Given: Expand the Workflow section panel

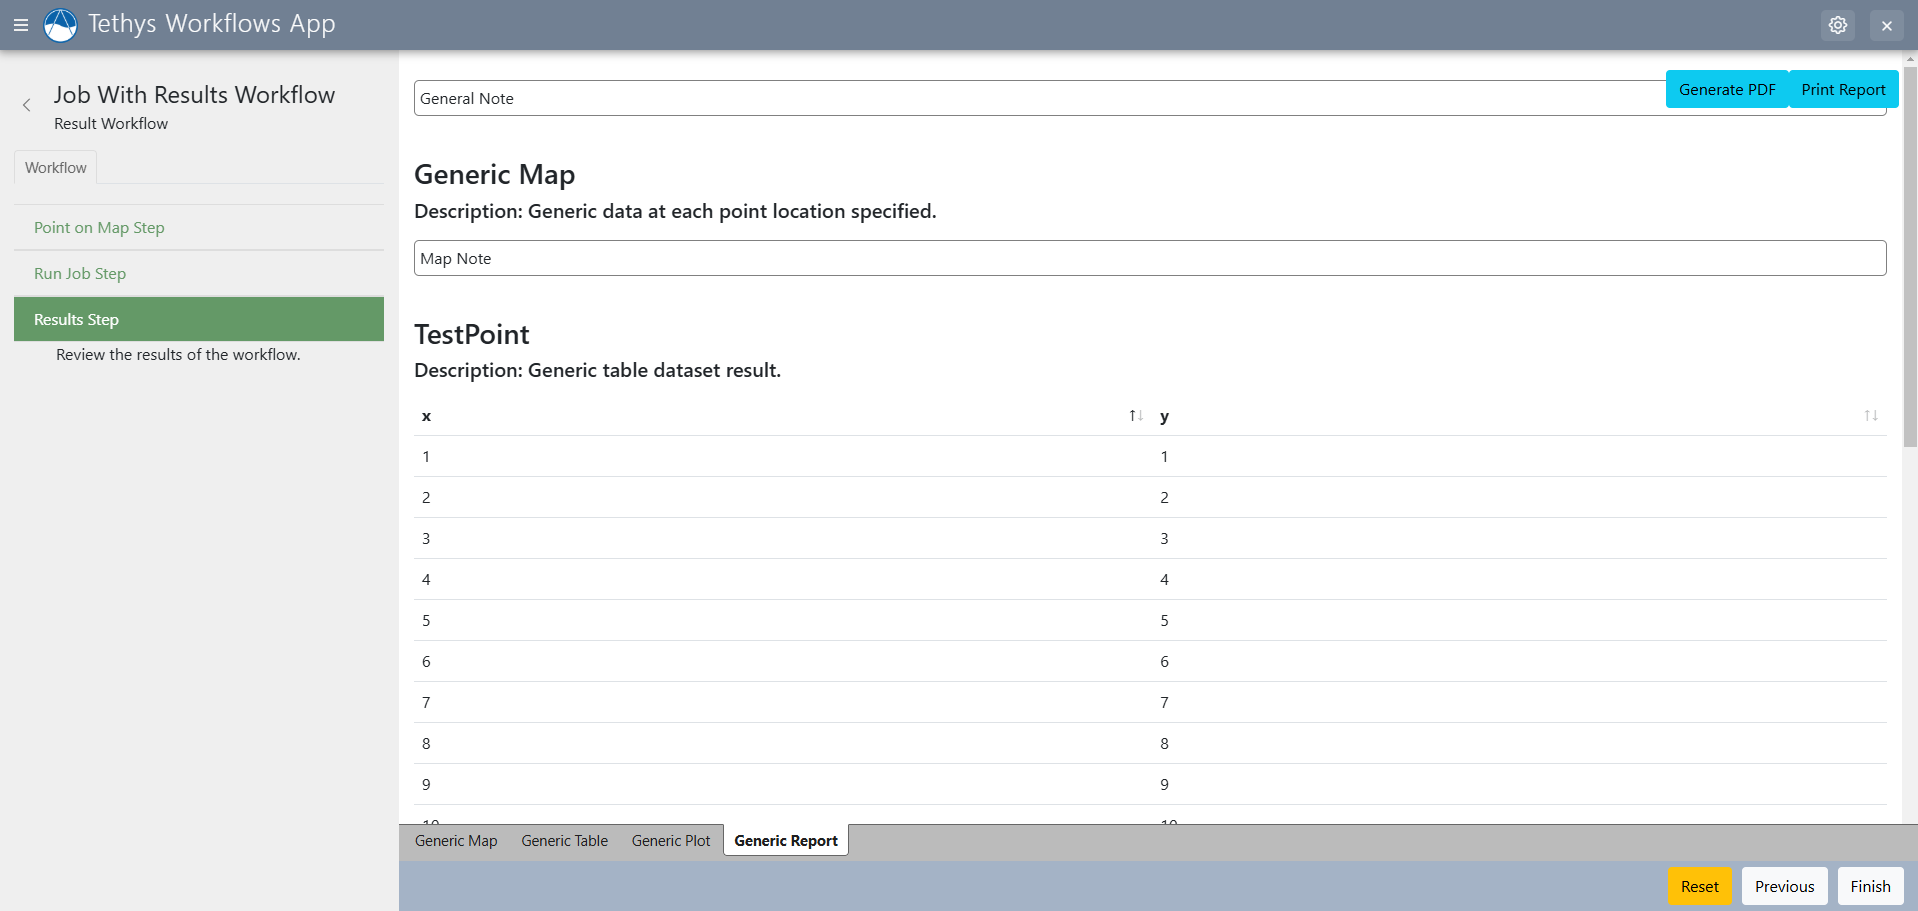Looking at the screenshot, I should point(55,167).
